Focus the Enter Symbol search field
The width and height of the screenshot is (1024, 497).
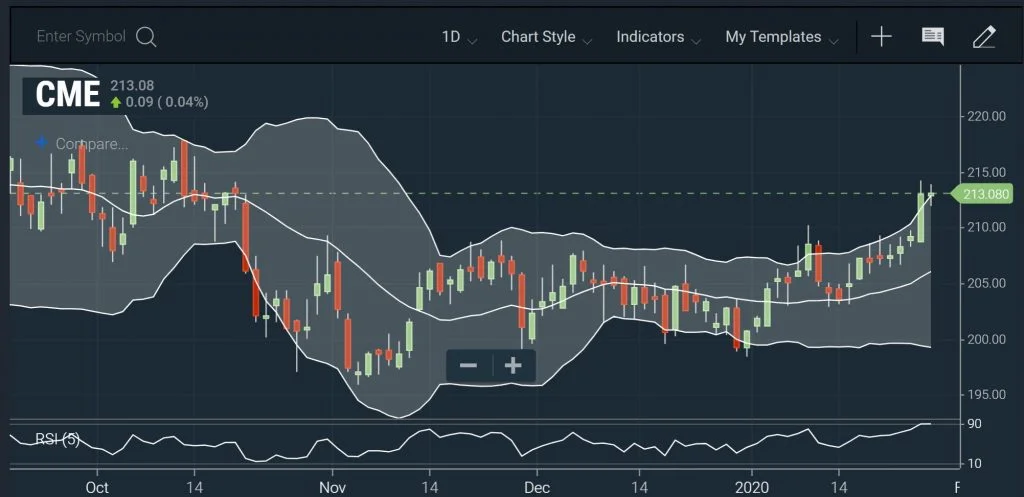[81, 36]
